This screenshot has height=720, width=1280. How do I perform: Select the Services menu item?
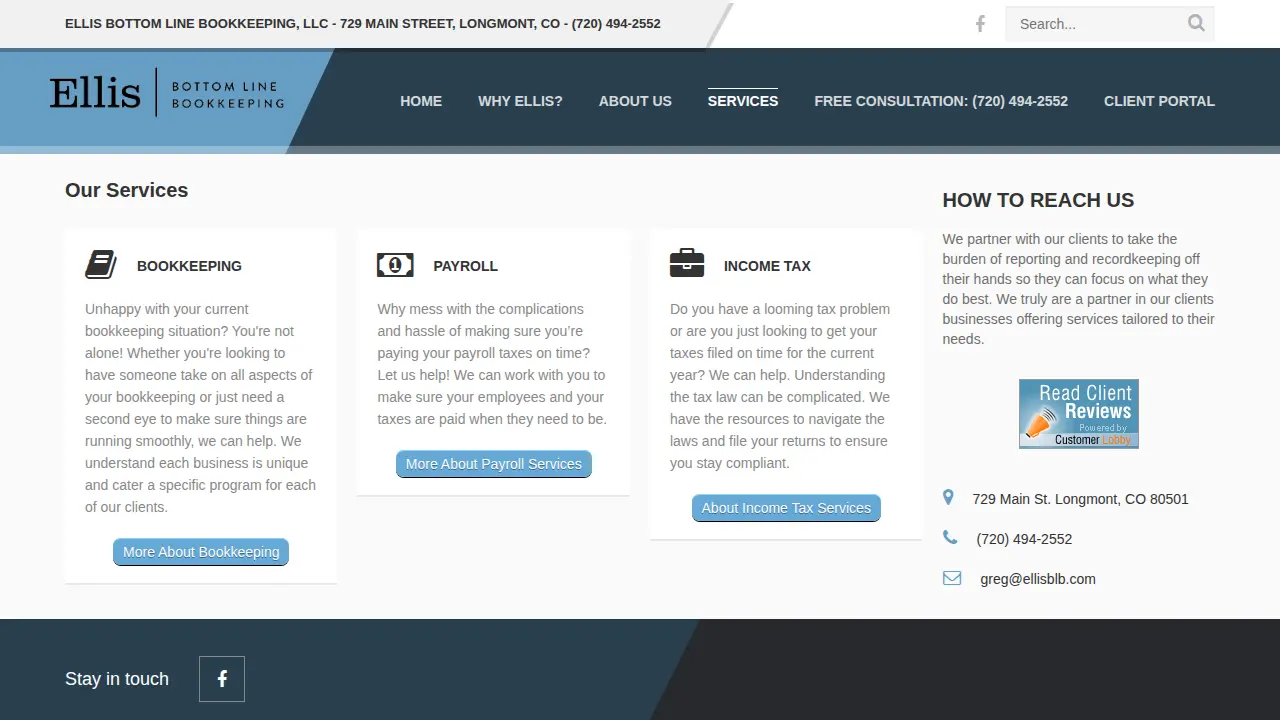coord(743,101)
